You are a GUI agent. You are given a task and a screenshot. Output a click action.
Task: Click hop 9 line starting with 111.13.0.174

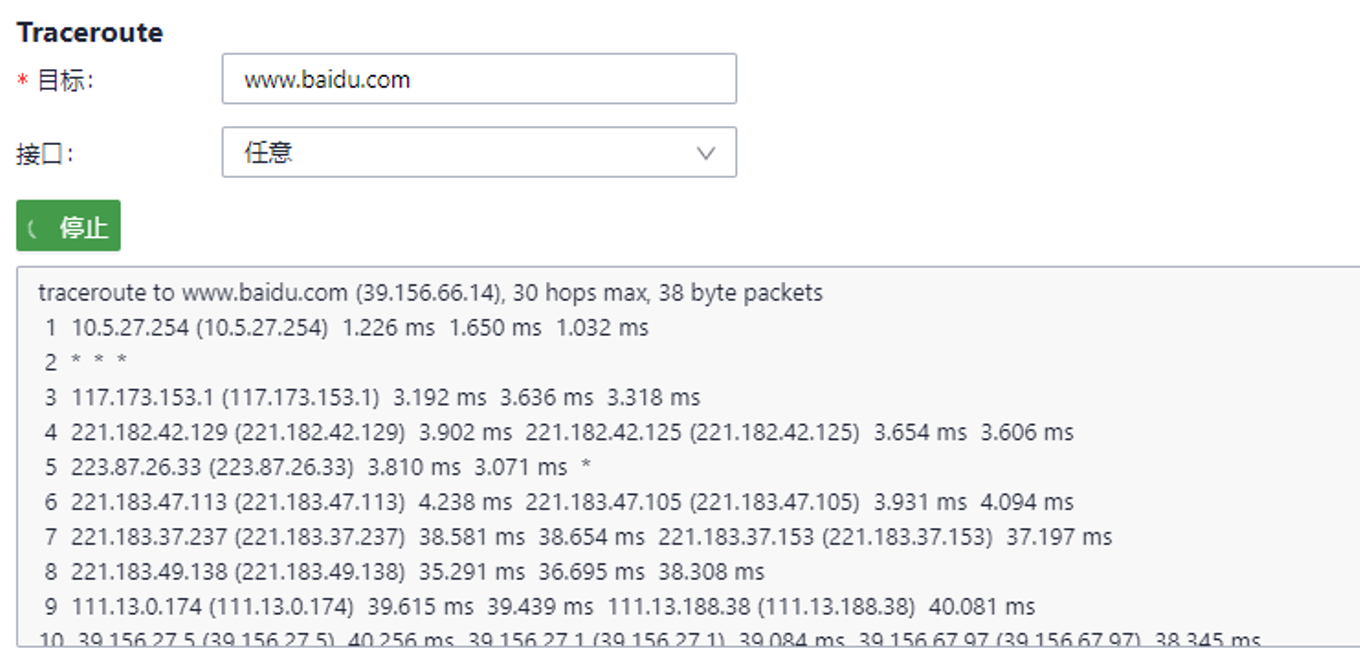[539, 607]
